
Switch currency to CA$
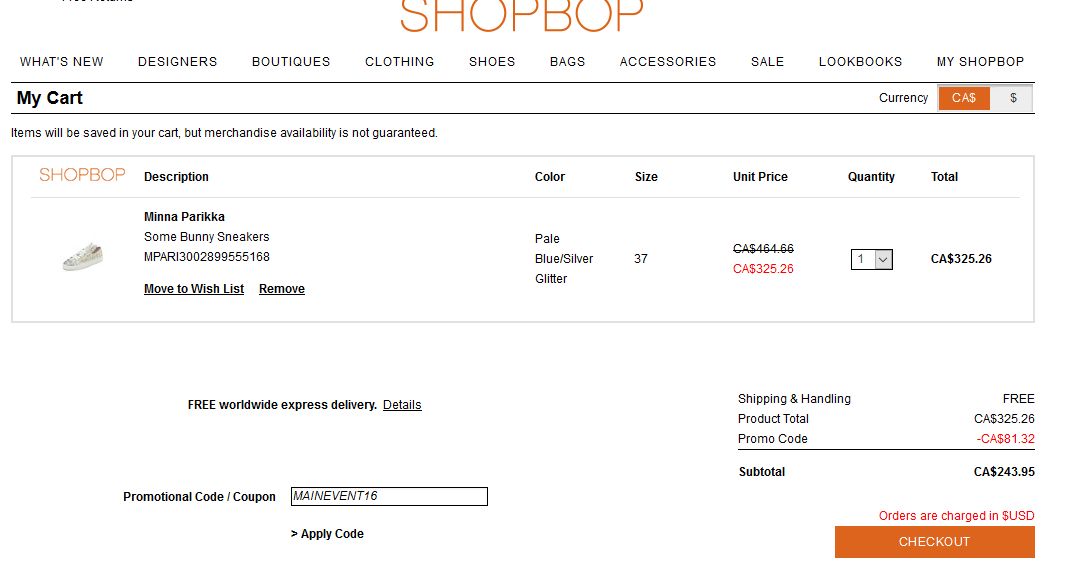click(x=963, y=98)
